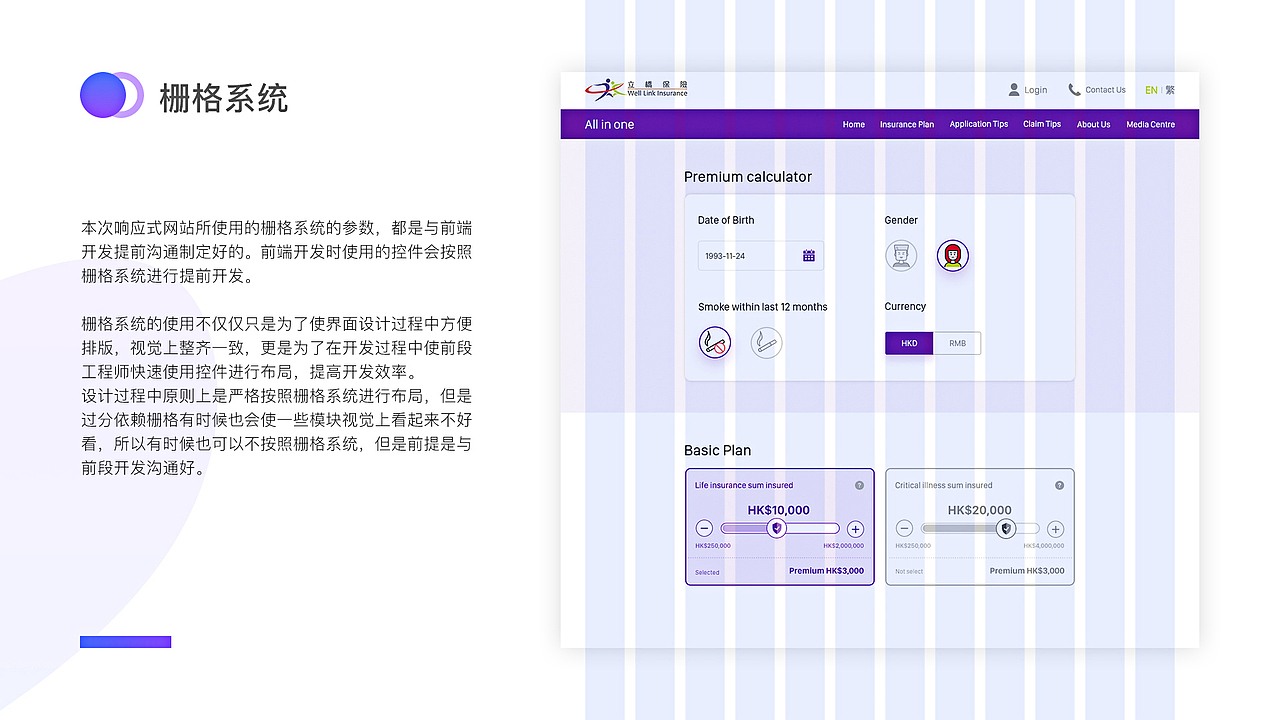Switch language to EN

click(x=1151, y=90)
